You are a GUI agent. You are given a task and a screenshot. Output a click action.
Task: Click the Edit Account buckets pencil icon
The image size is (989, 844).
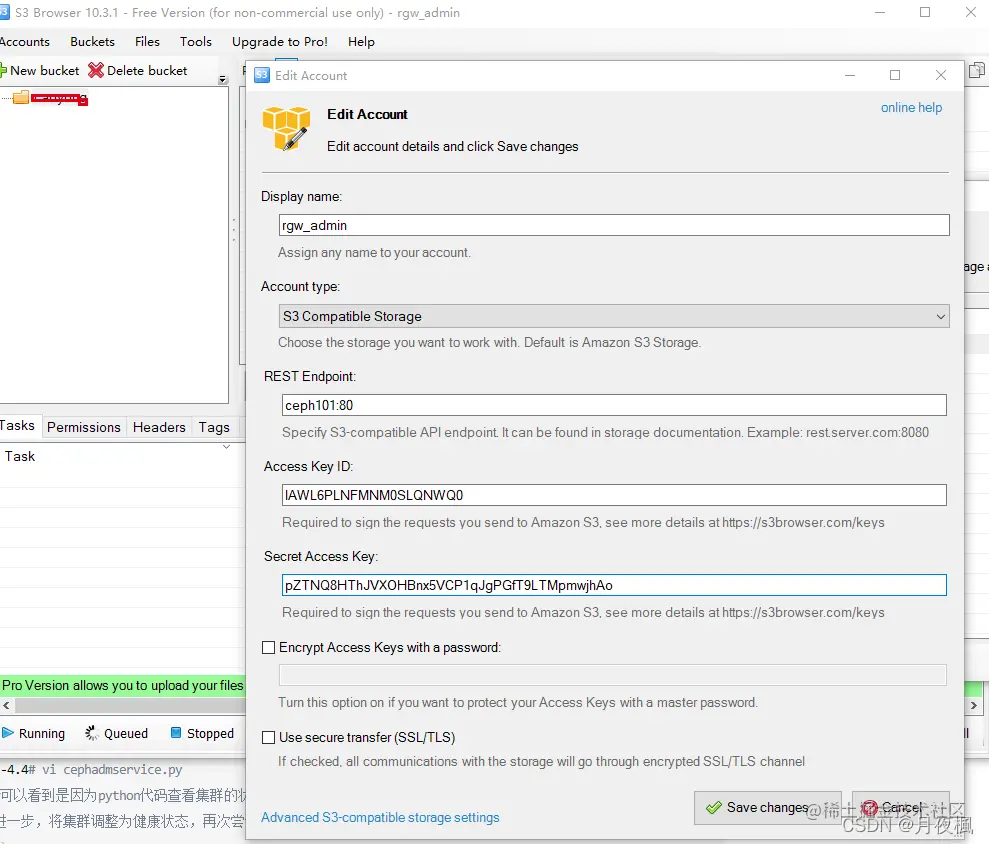[x=286, y=128]
